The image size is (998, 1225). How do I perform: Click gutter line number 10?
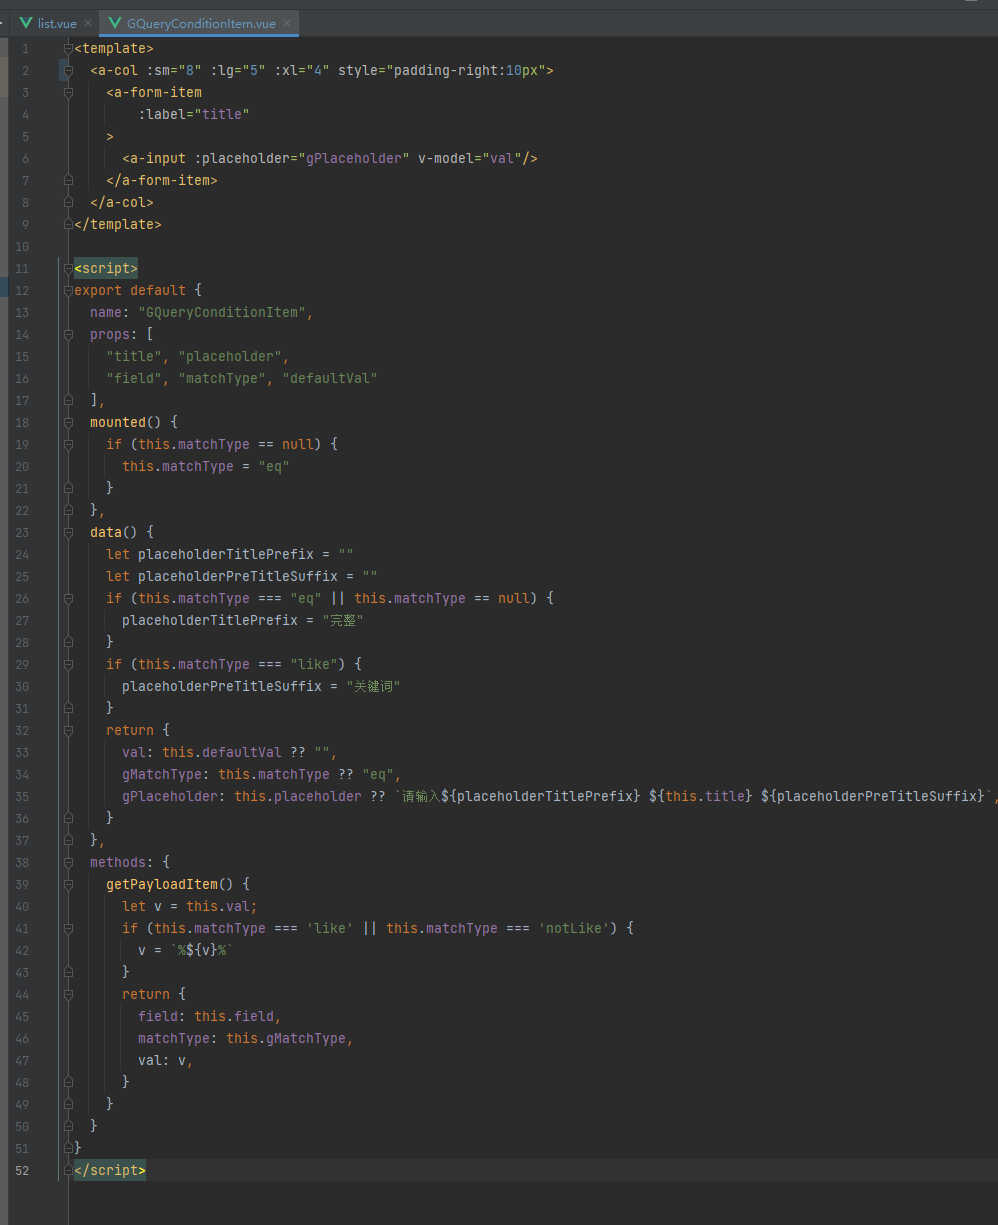click(23, 246)
